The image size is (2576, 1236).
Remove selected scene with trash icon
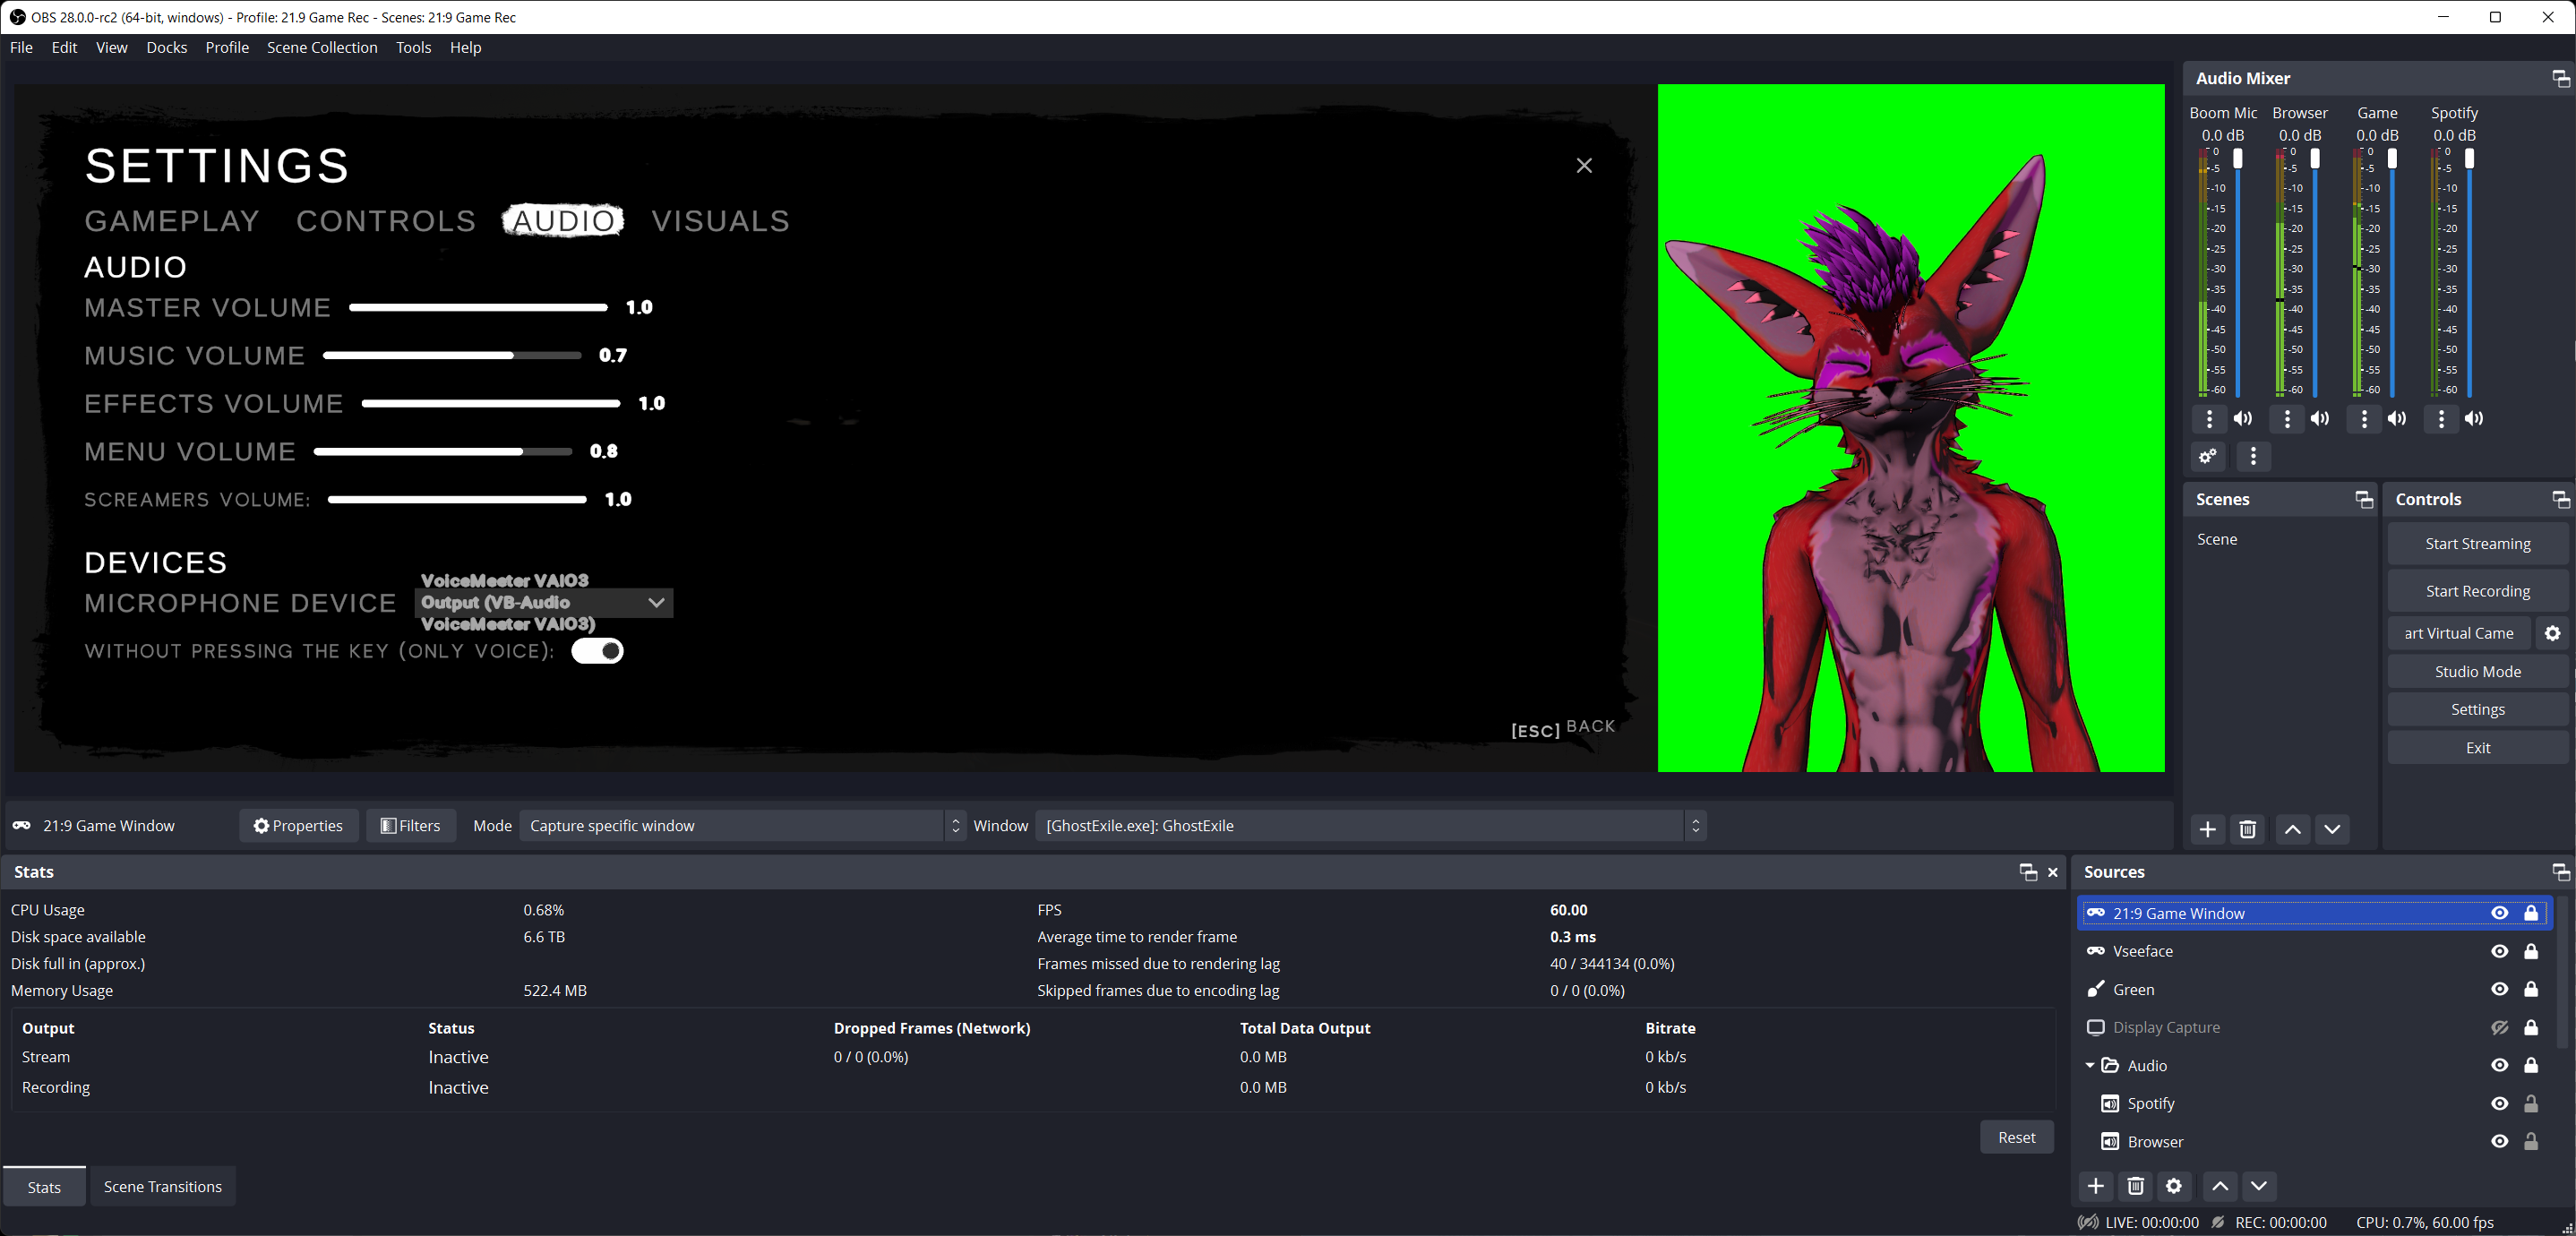pos(2247,829)
